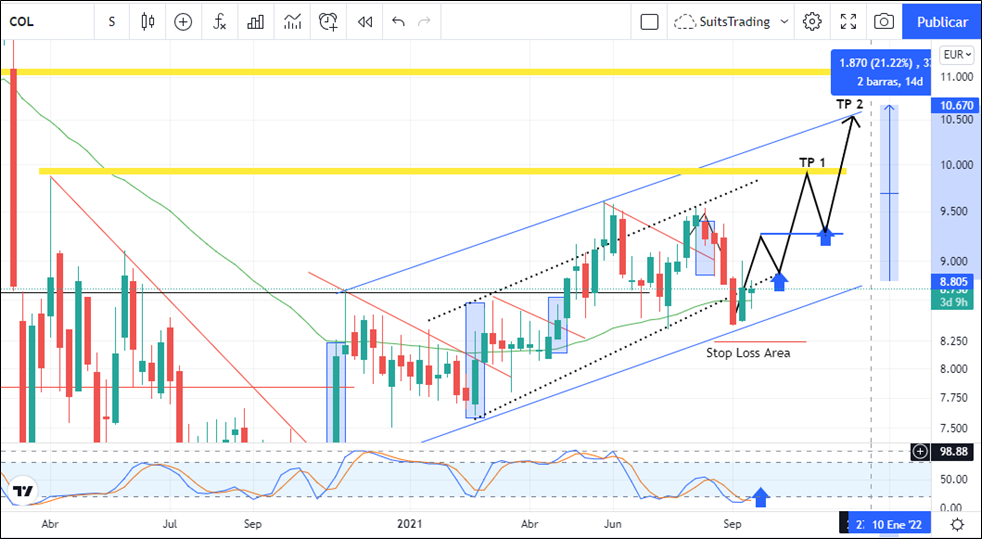This screenshot has height=539, width=982.
Task: Create an alert with the alarm clock icon
Action: [x=329, y=21]
